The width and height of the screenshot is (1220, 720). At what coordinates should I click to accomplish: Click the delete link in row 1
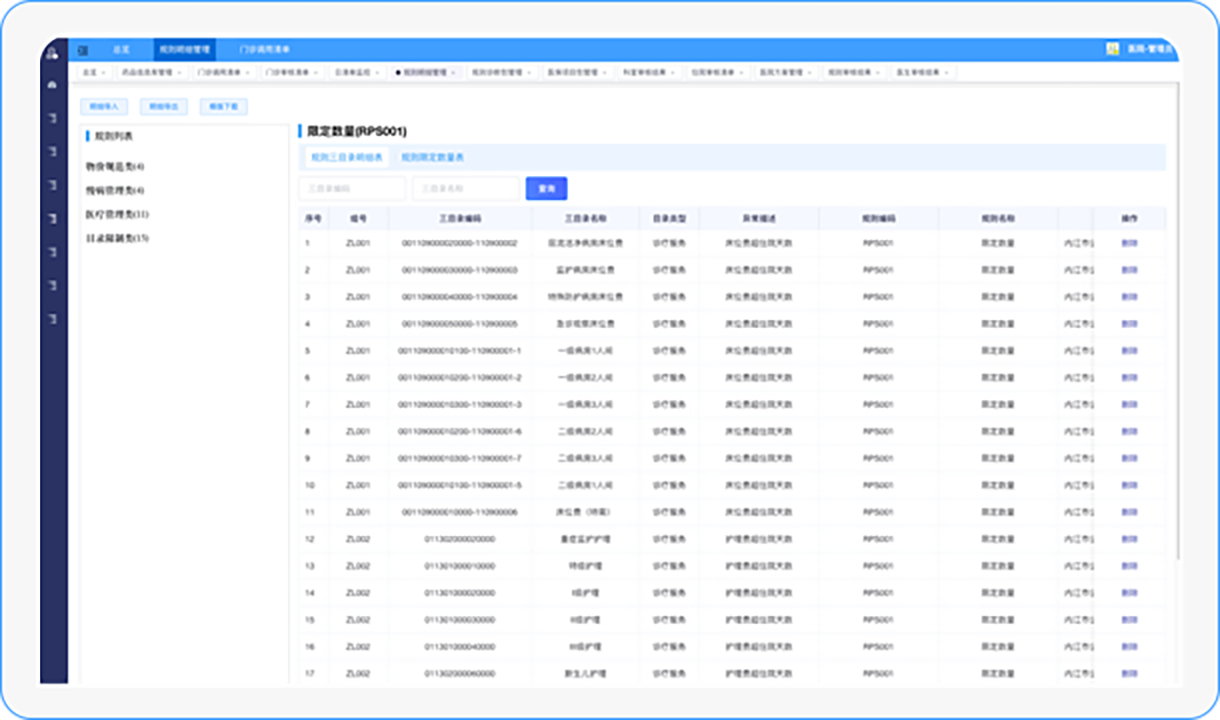(x=1129, y=243)
